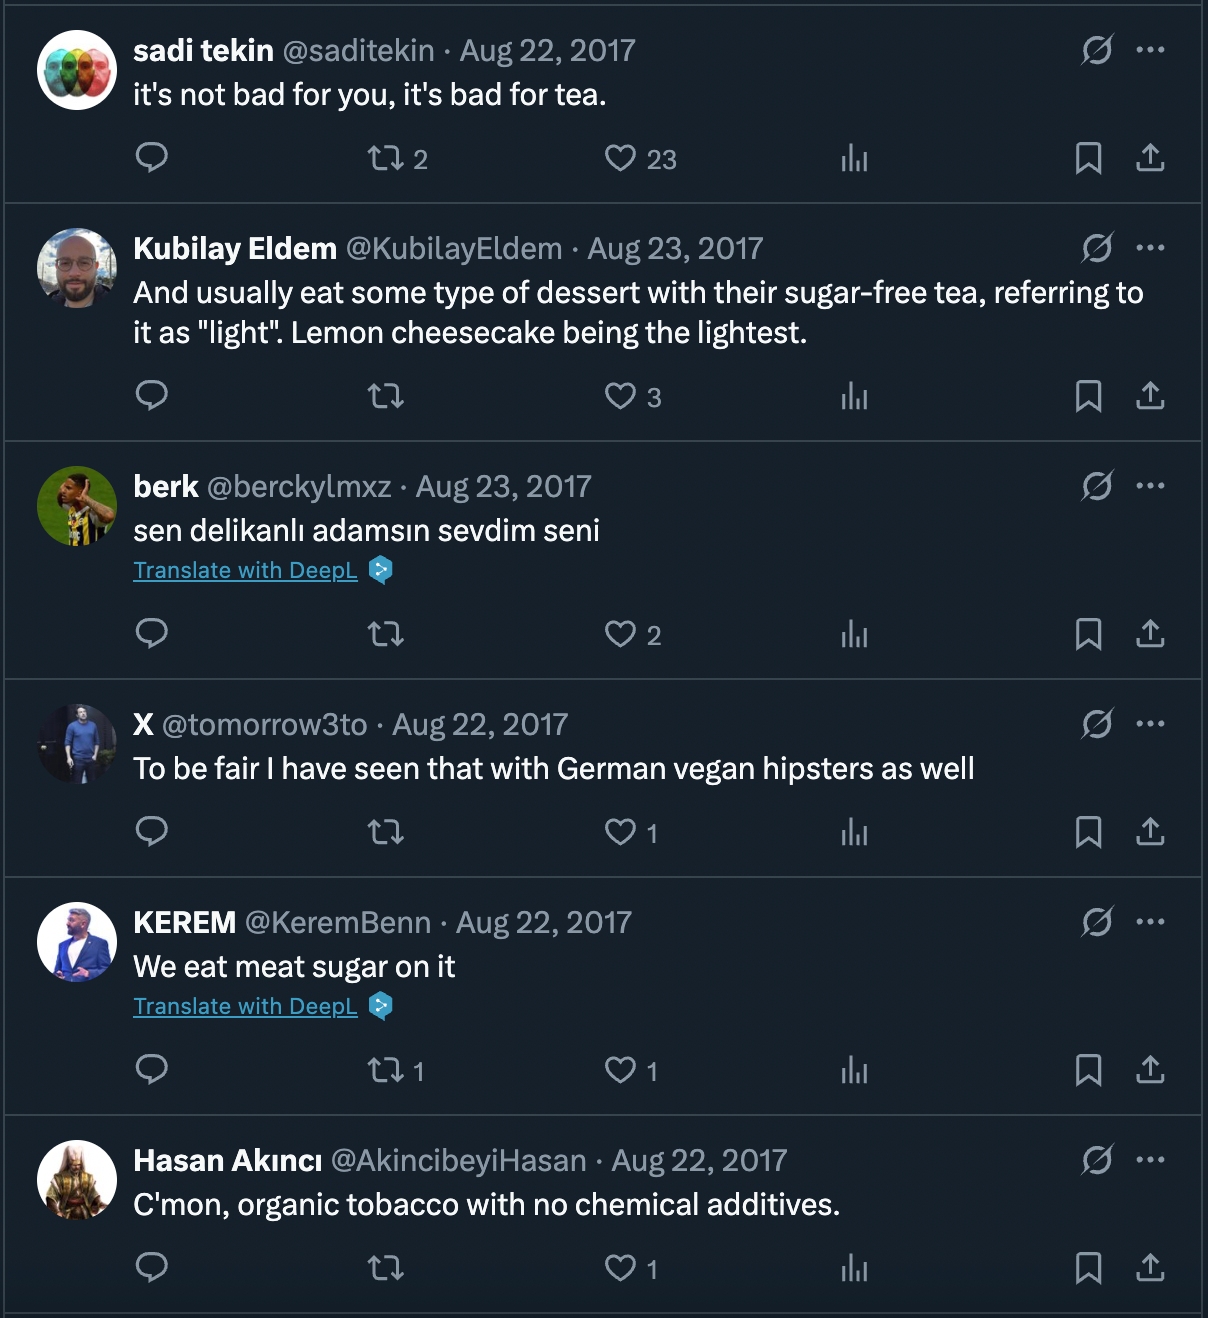1208x1318 pixels.
Task: Bookmark Kubilay Eldem's cheesecake tweet
Action: point(1088,397)
